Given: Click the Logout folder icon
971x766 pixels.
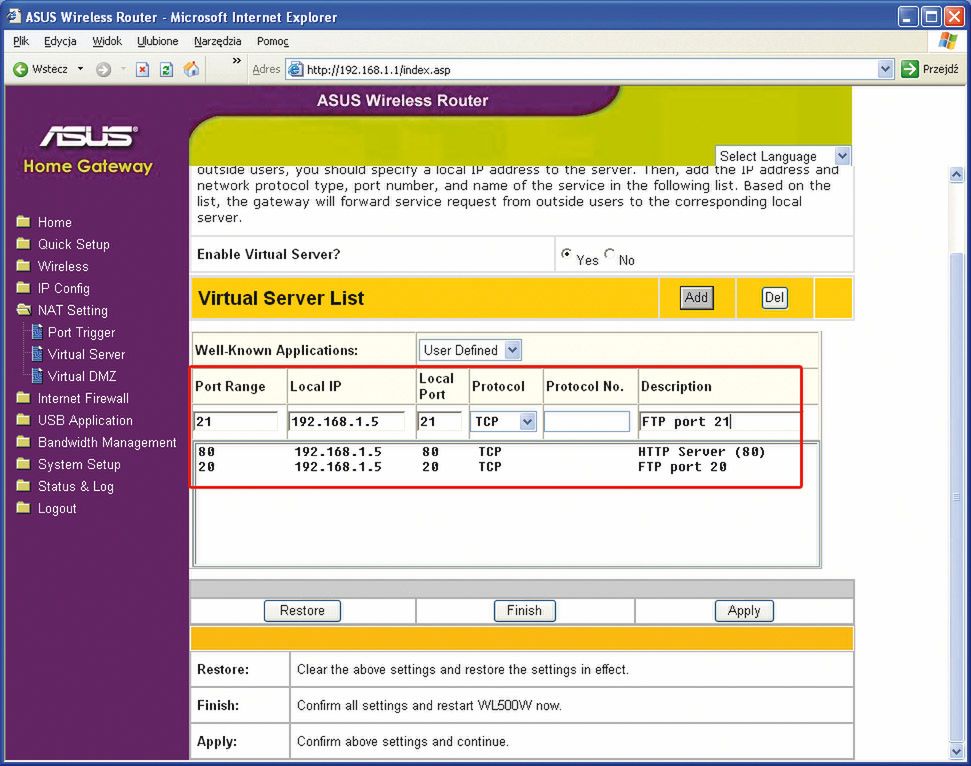Looking at the screenshot, I should point(24,508).
